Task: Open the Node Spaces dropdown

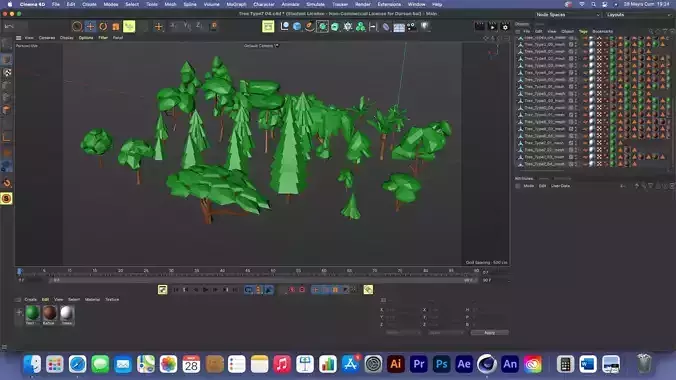Action: [x=567, y=15]
